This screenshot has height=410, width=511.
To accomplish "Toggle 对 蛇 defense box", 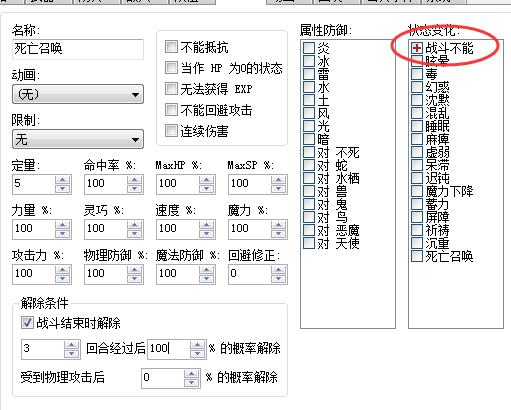I will pos(309,165).
